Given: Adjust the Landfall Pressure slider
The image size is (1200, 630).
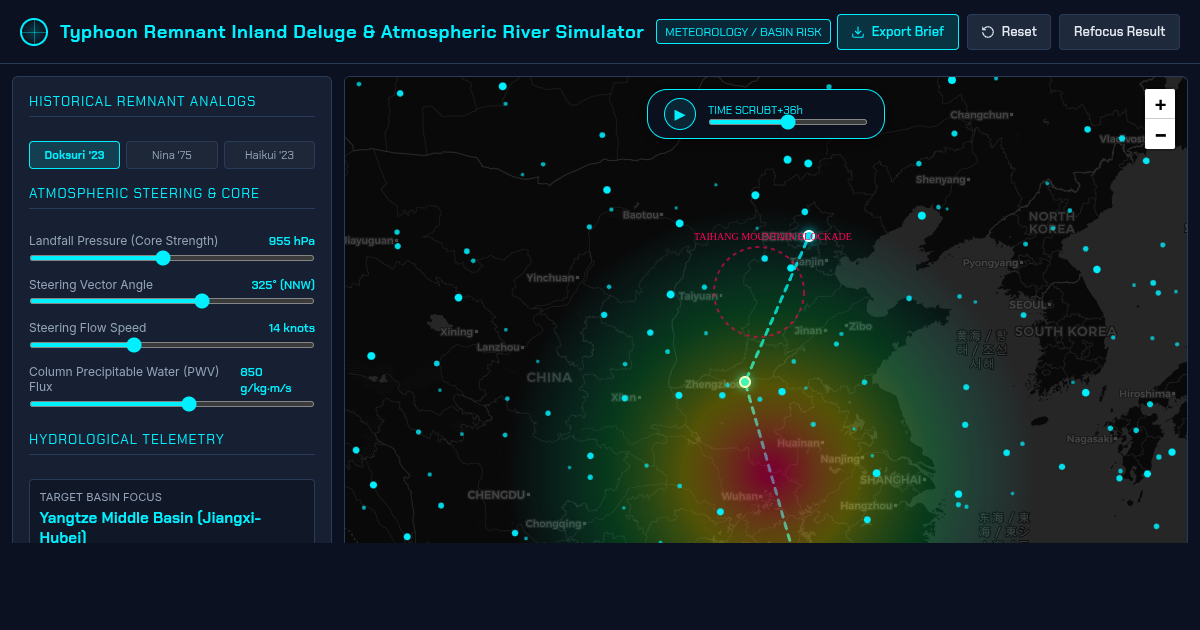Looking at the screenshot, I should [x=172, y=258].
